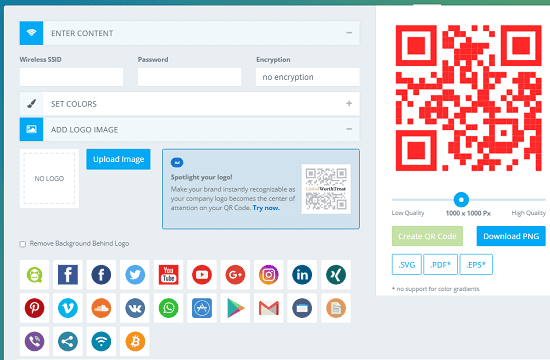The image size is (550, 360).
Task: Collapse the Enter Content section
Action: 349,33
